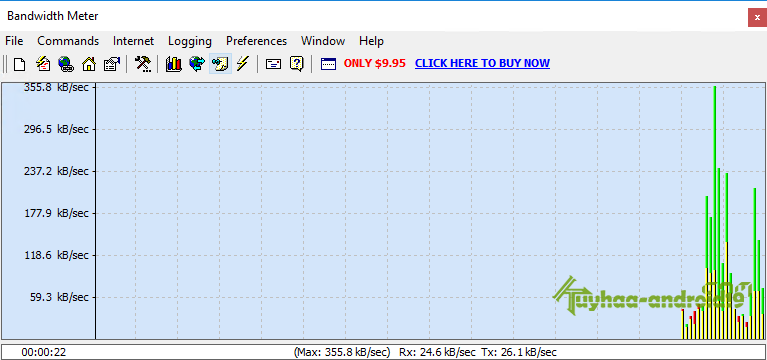Click the 177.9 kB/sec axis label

(x=57, y=213)
